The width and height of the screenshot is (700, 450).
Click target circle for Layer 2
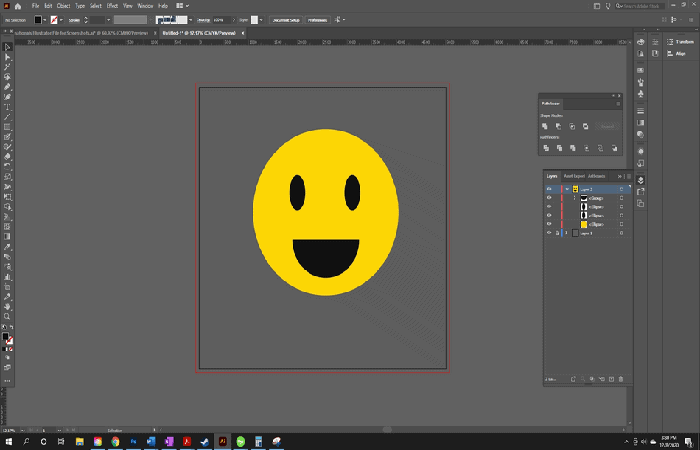[621, 189]
